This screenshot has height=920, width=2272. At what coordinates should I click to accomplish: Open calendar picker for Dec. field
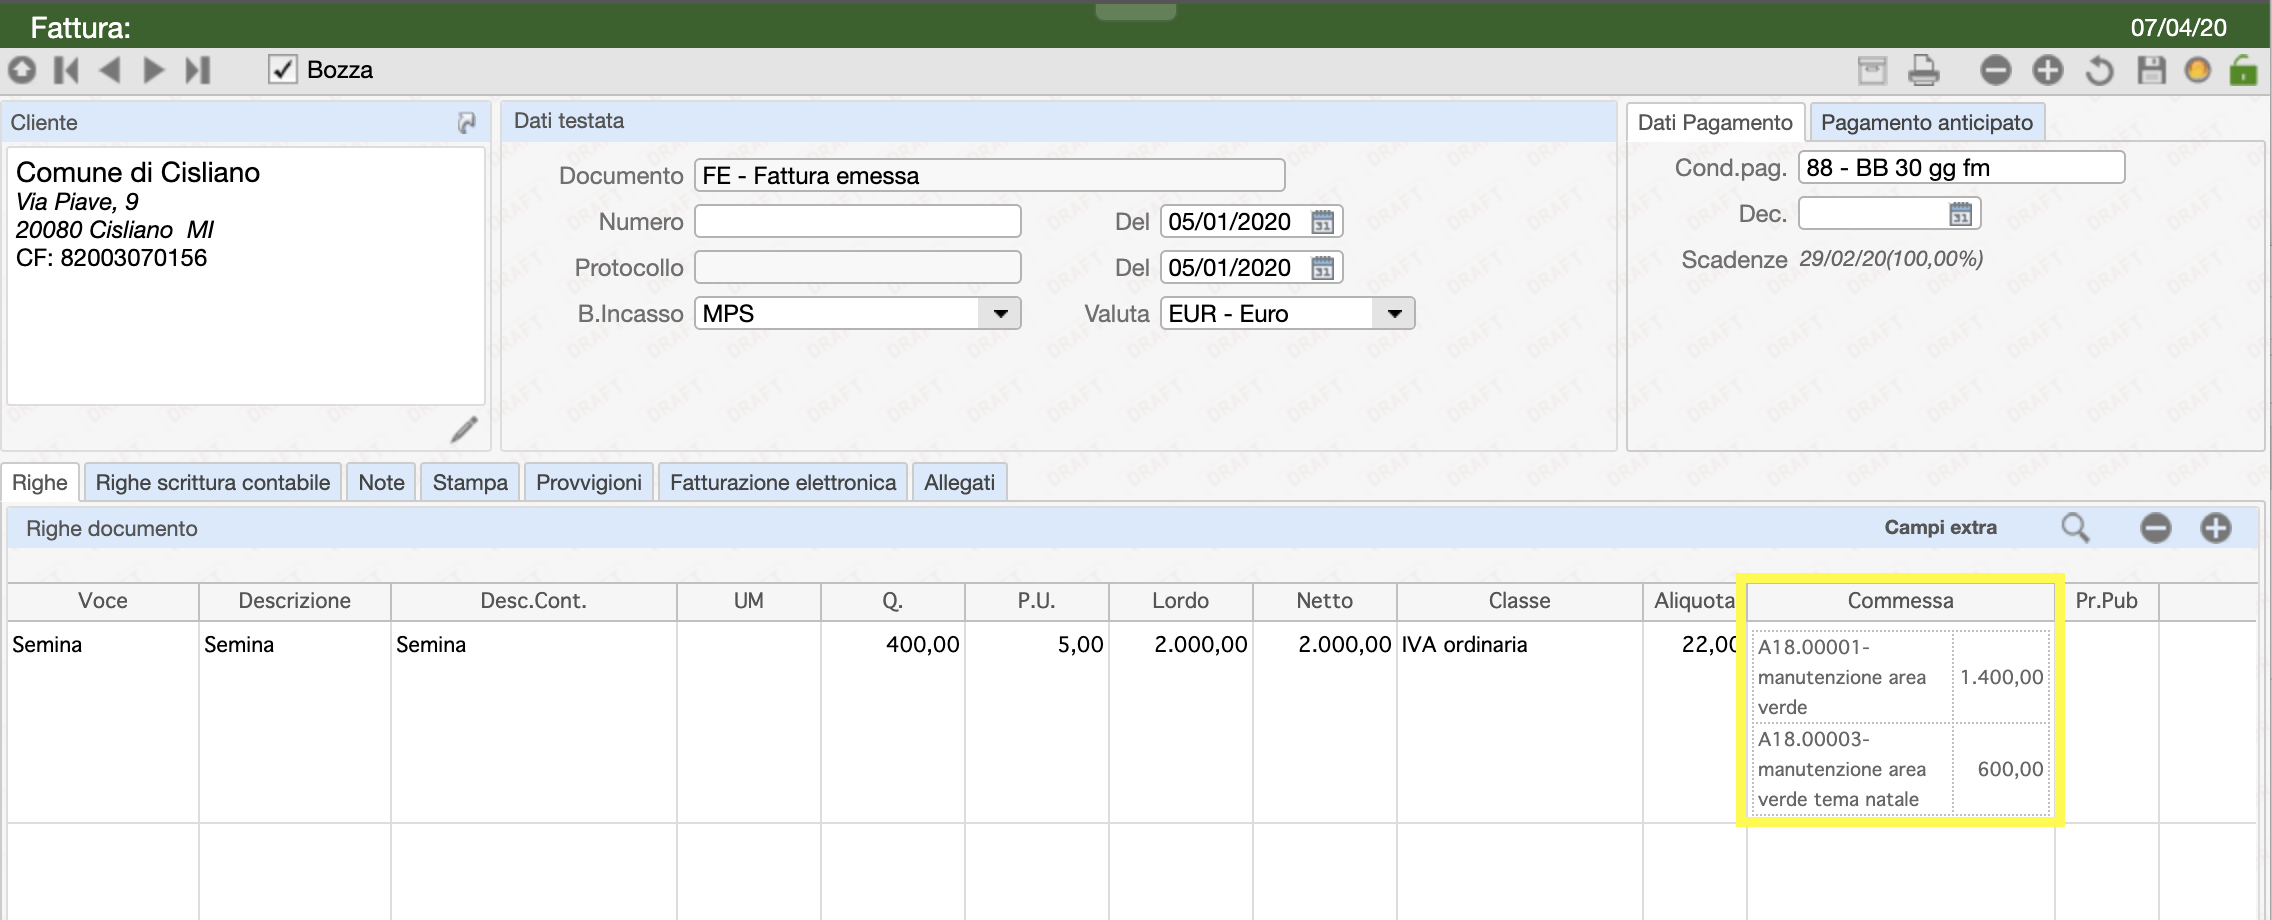tap(1961, 213)
